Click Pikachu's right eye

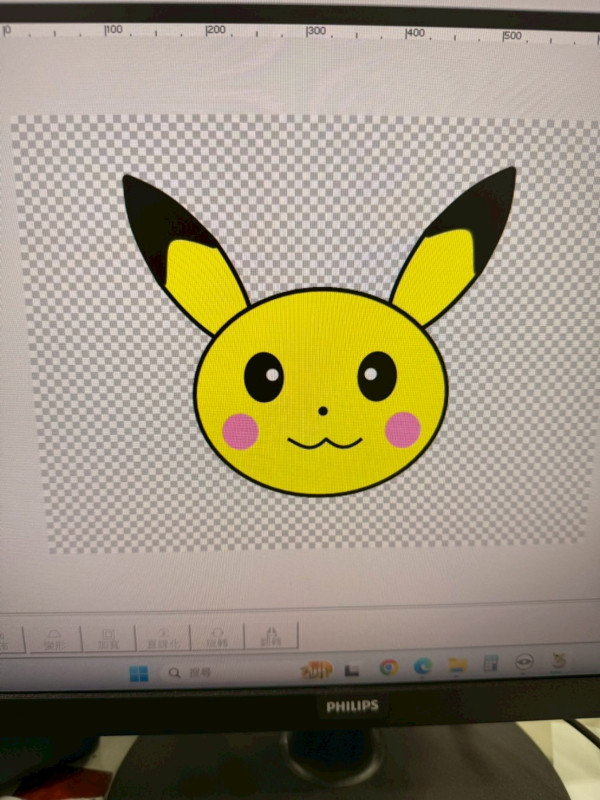pyautogui.click(x=377, y=376)
